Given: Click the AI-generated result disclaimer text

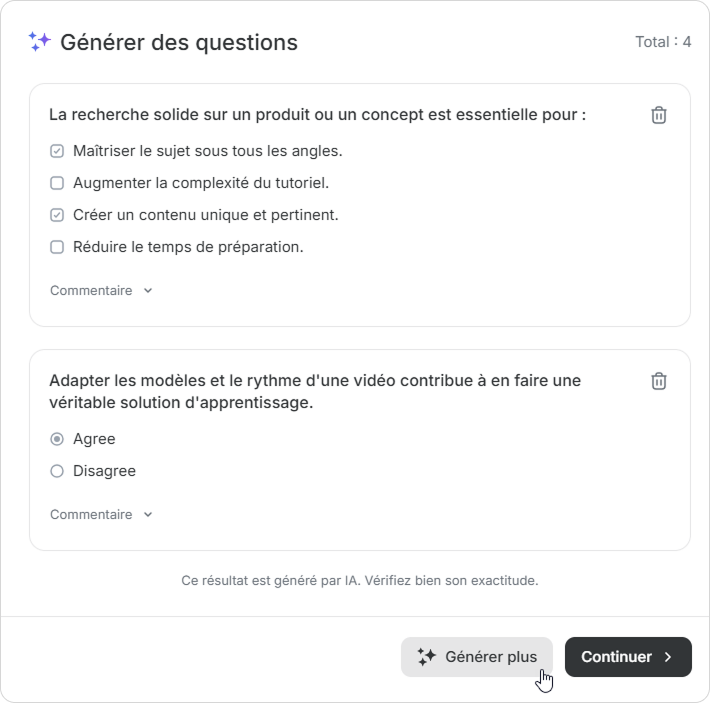Looking at the screenshot, I should point(360,580).
